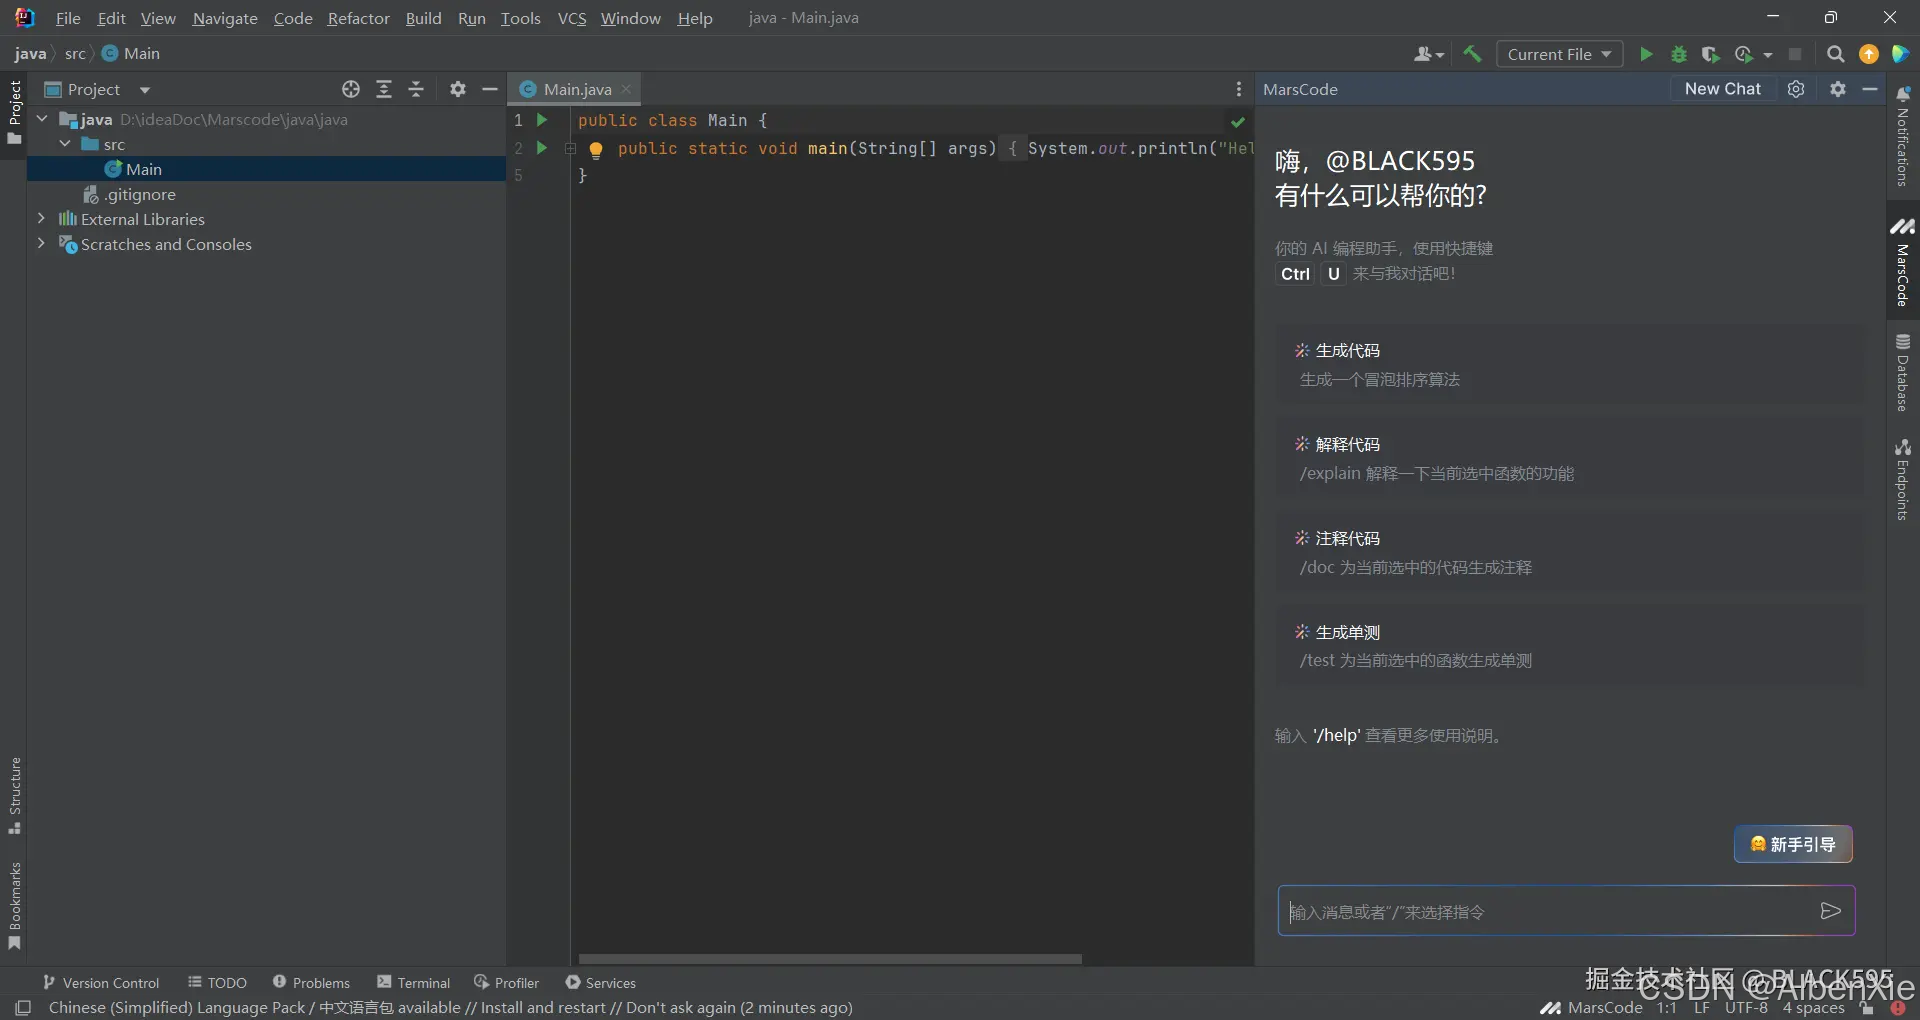
Task: Toggle the MarsCode sidebar tool window
Action: [x=1903, y=262]
